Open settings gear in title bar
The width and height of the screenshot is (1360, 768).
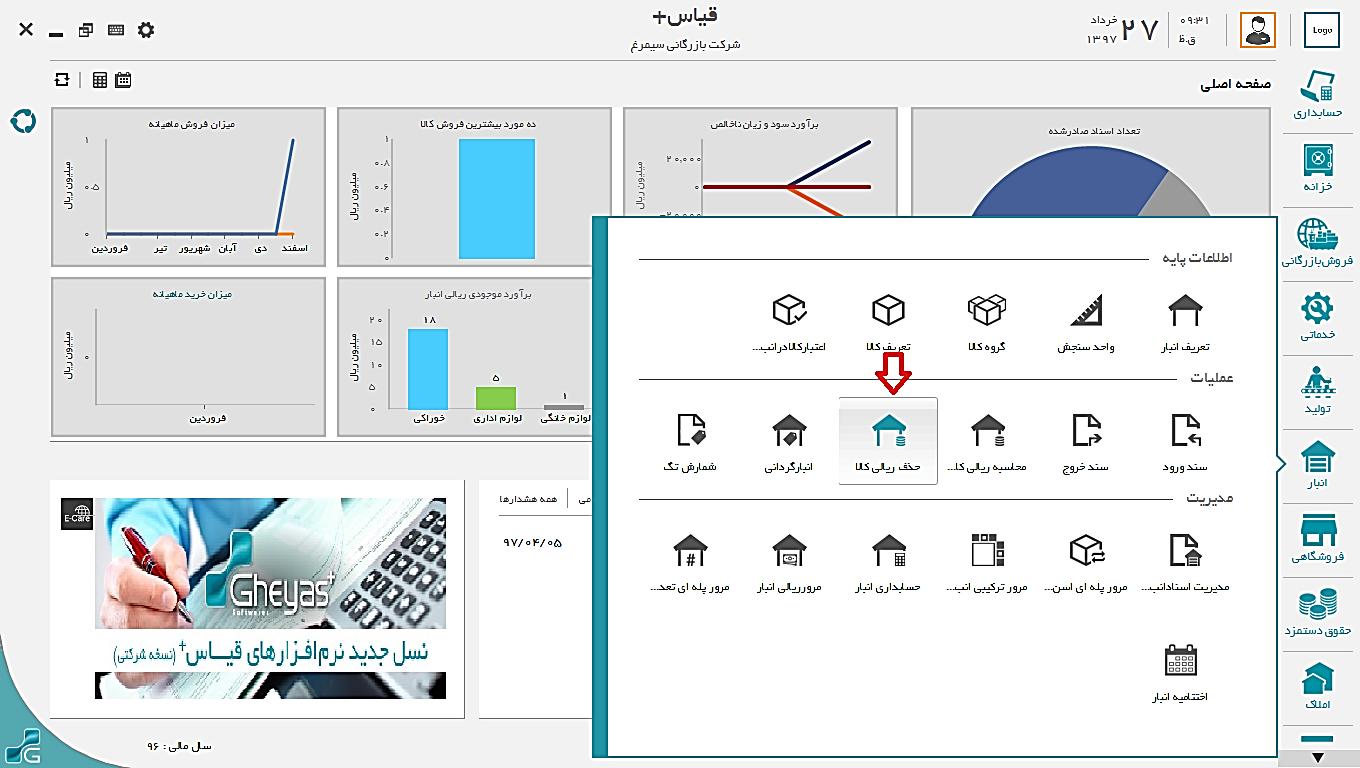[x=146, y=30]
